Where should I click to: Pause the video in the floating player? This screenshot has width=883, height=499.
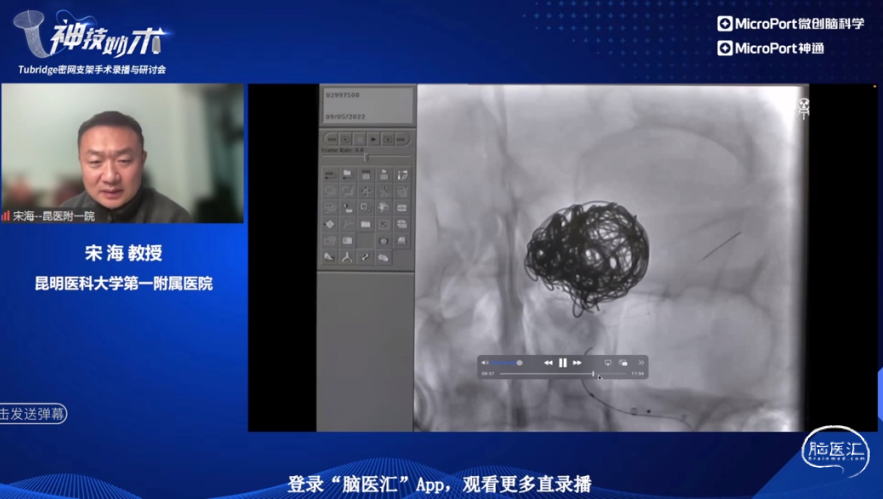point(562,362)
